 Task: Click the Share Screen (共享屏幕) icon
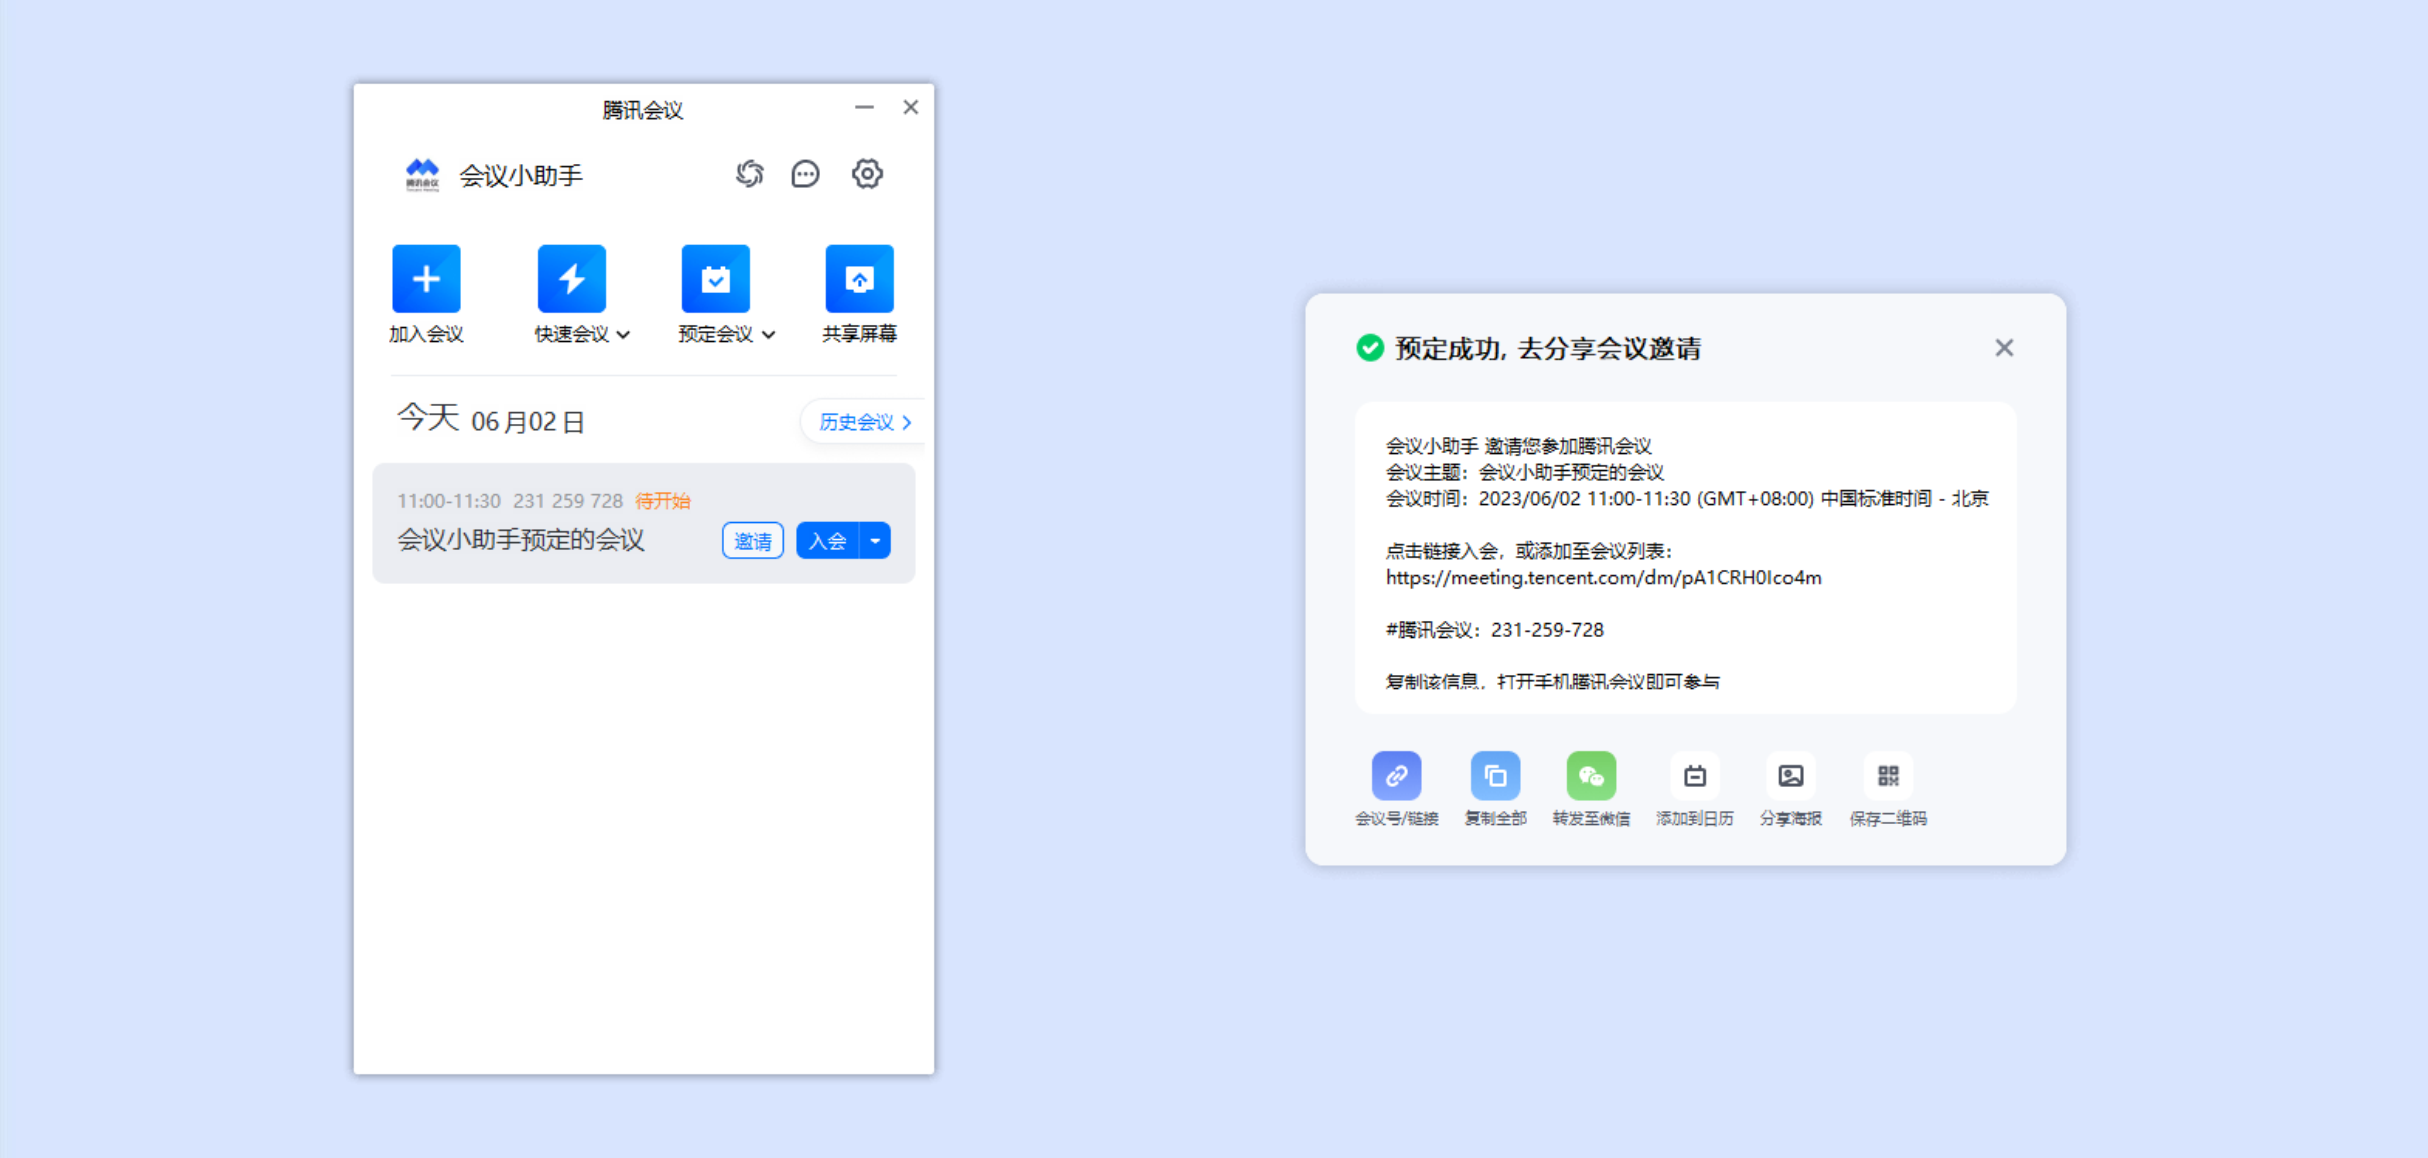pyautogui.click(x=859, y=278)
